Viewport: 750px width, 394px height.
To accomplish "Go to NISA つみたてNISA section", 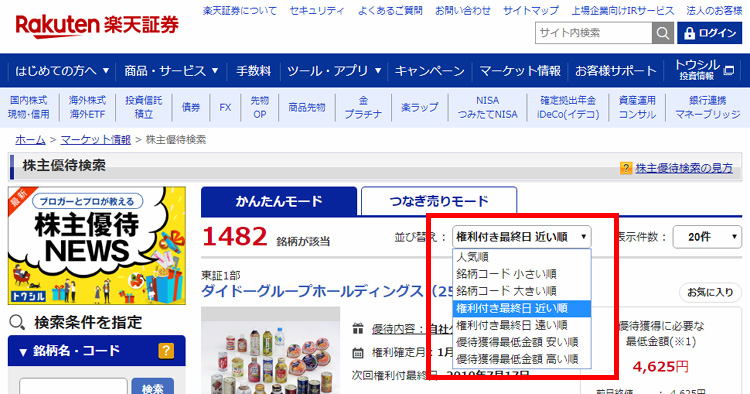I will click(x=487, y=107).
